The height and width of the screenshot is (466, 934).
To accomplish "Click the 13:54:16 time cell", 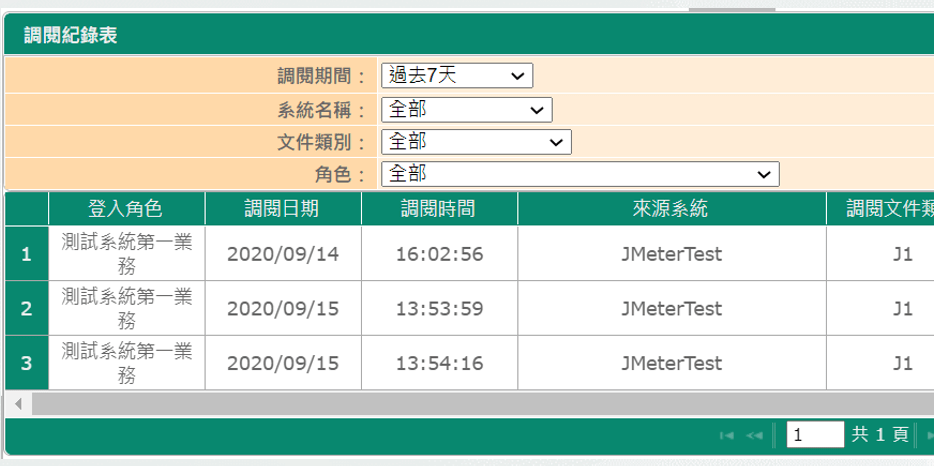I will click(x=439, y=363).
